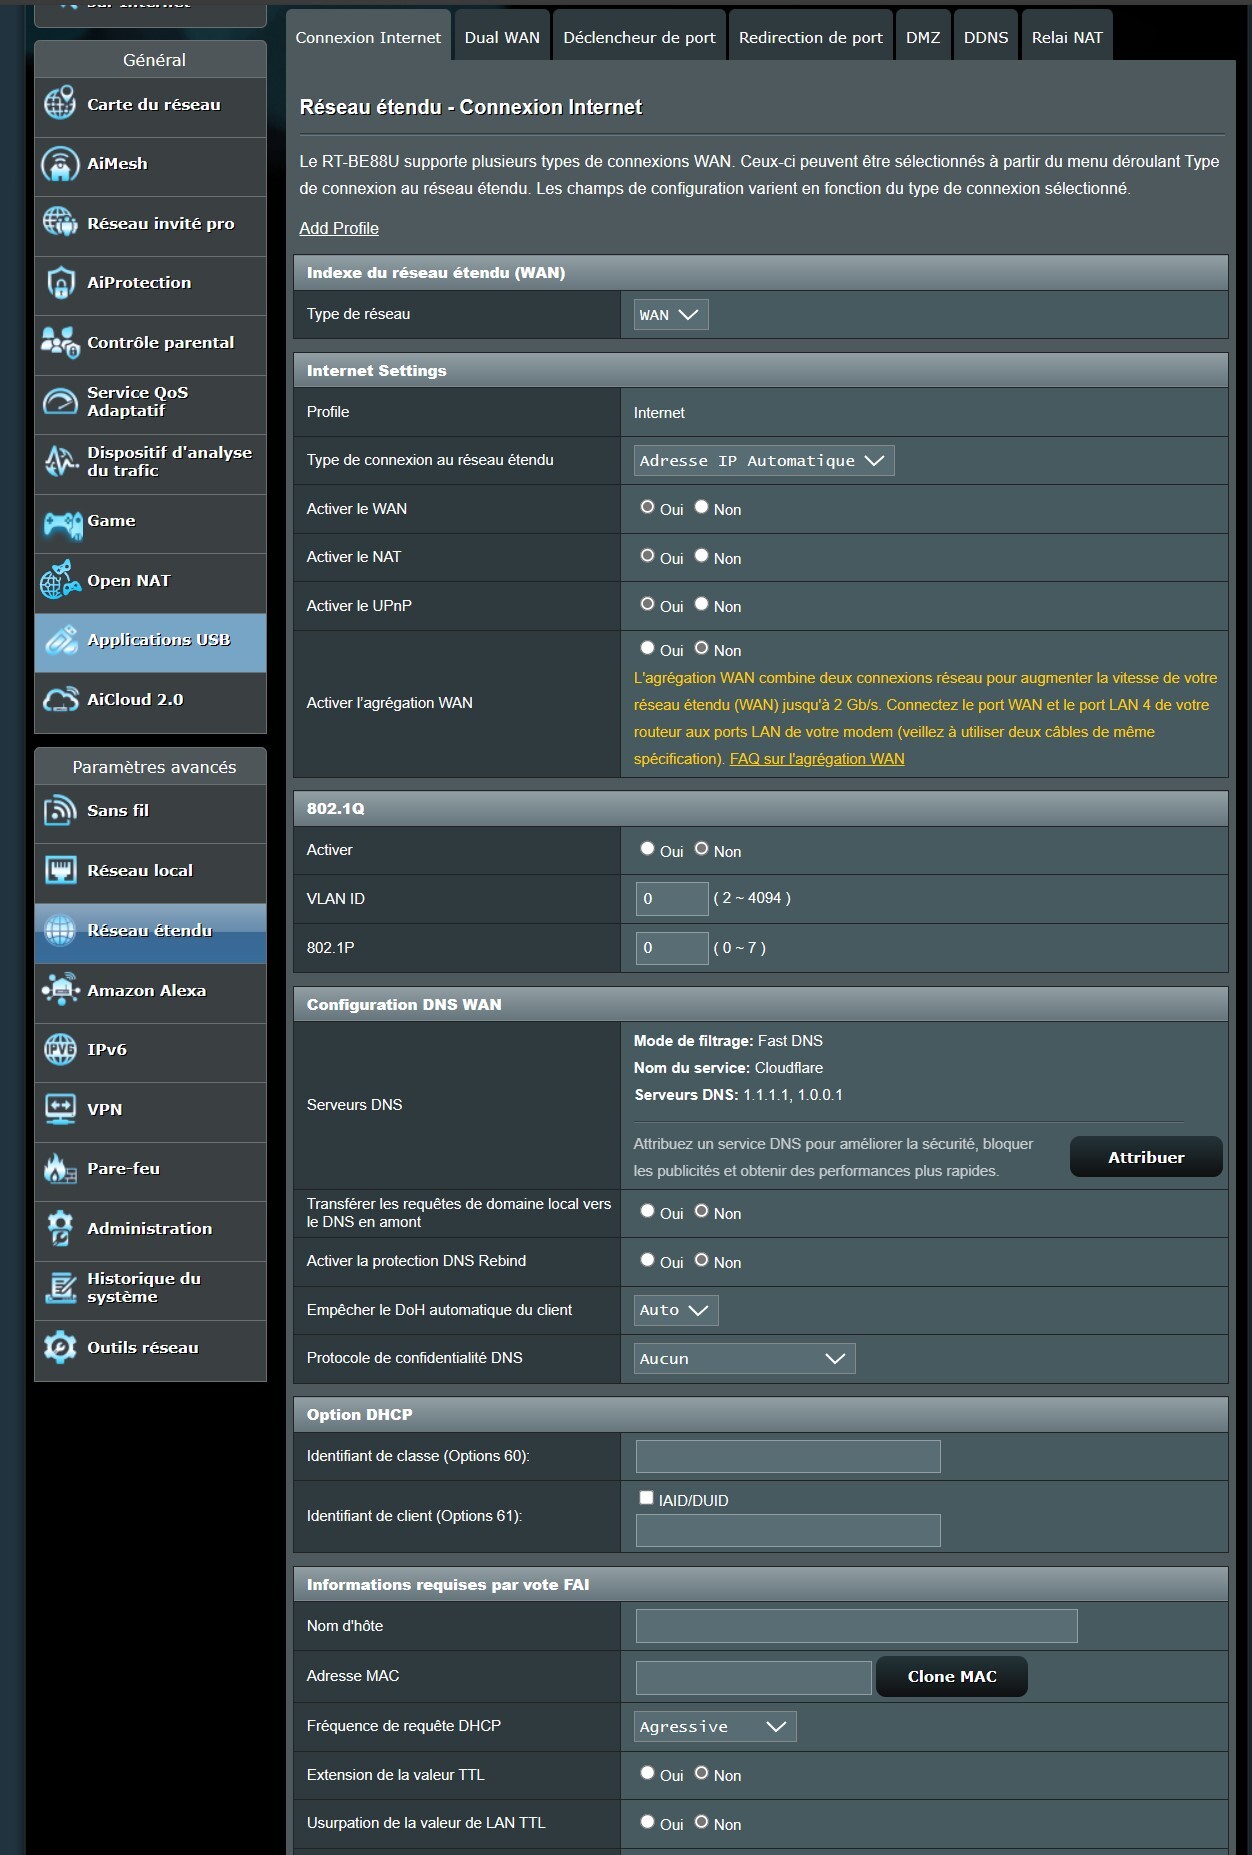This screenshot has height=1855, width=1252.
Task: Open Fréquence de requête DHCP dropdown
Action: pyautogui.click(x=715, y=1727)
